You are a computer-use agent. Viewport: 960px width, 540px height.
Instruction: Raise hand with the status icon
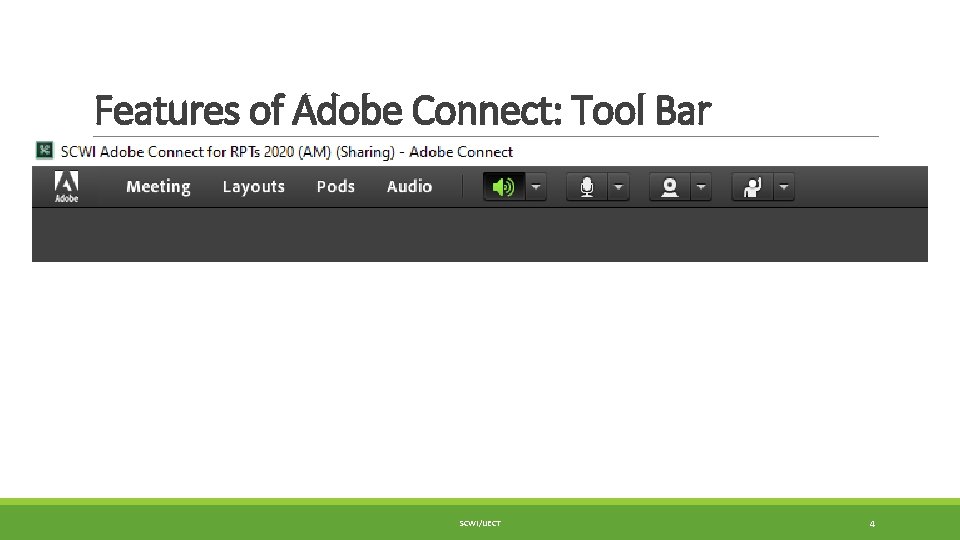point(752,187)
